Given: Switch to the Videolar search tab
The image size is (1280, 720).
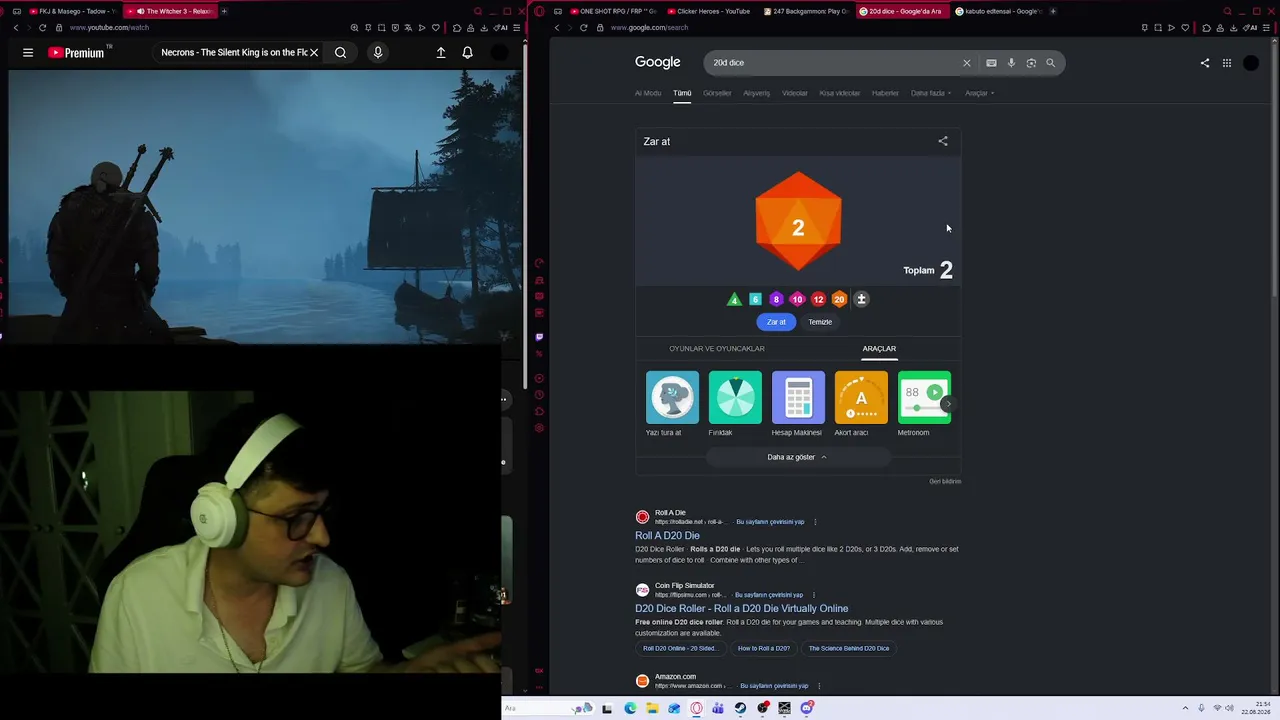Looking at the screenshot, I should (x=795, y=93).
